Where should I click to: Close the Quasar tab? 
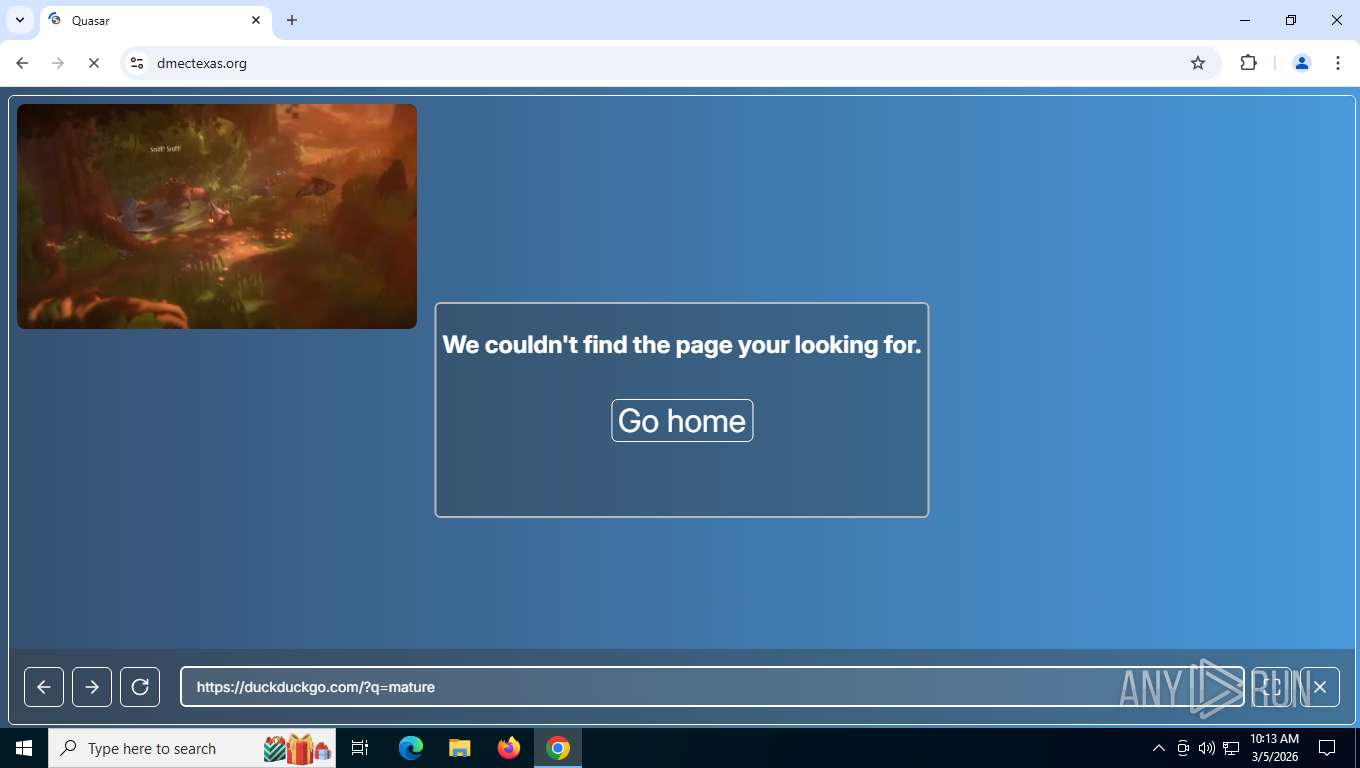(x=256, y=20)
